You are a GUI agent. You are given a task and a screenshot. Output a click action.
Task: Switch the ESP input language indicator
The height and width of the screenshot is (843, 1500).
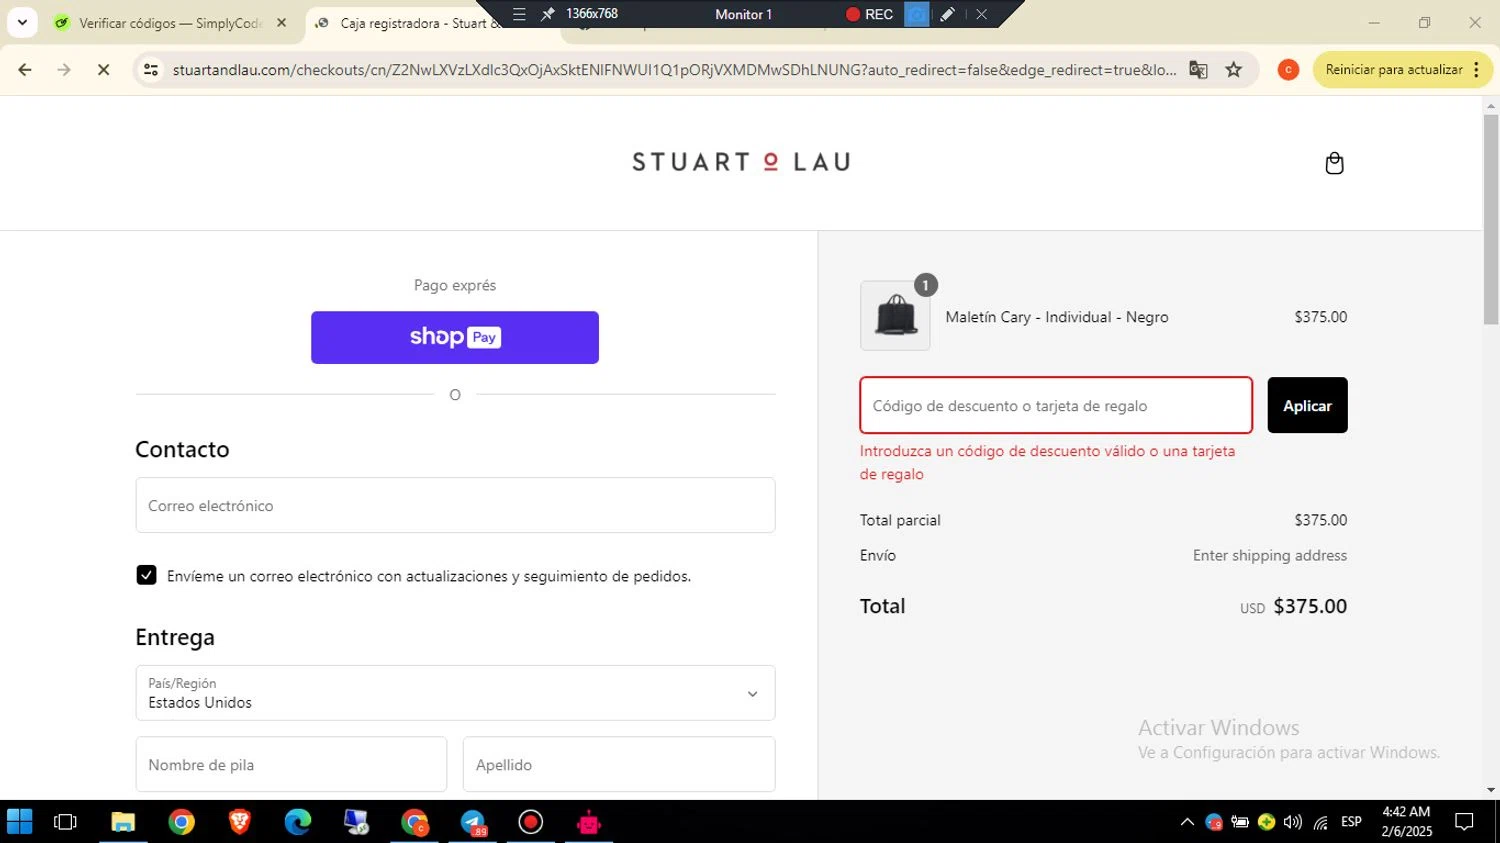[1351, 822]
